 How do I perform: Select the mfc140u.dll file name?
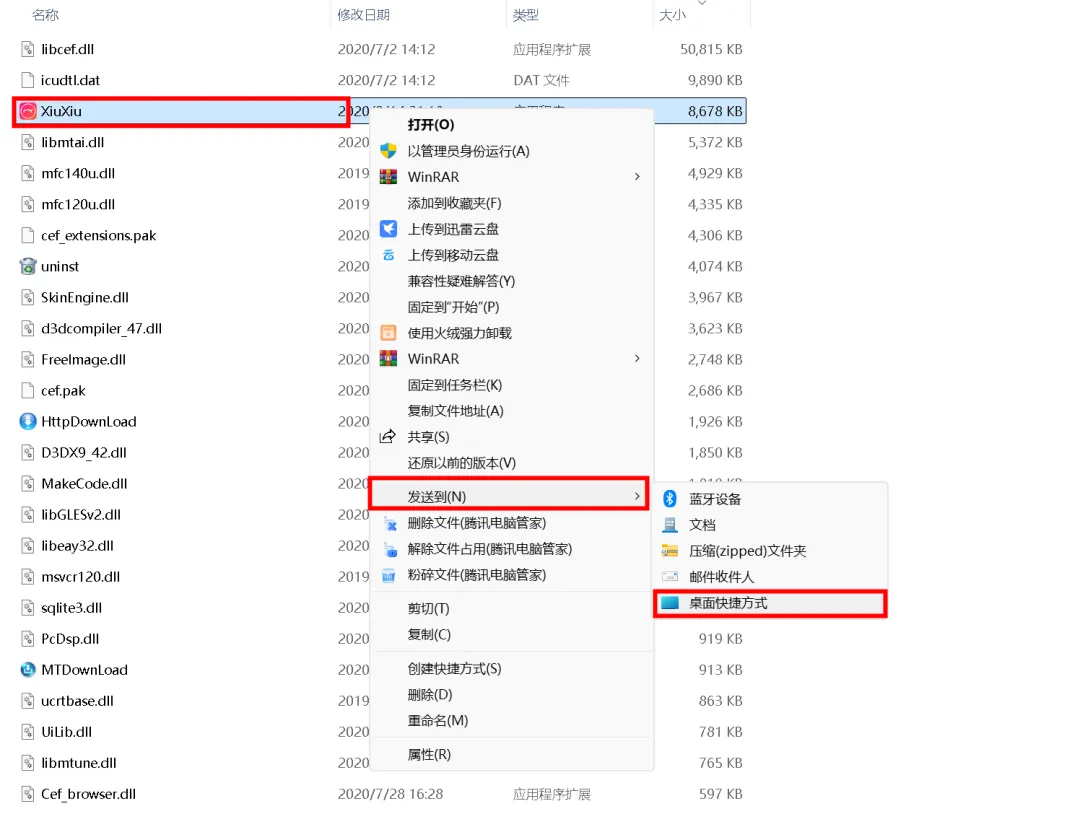click(78, 173)
